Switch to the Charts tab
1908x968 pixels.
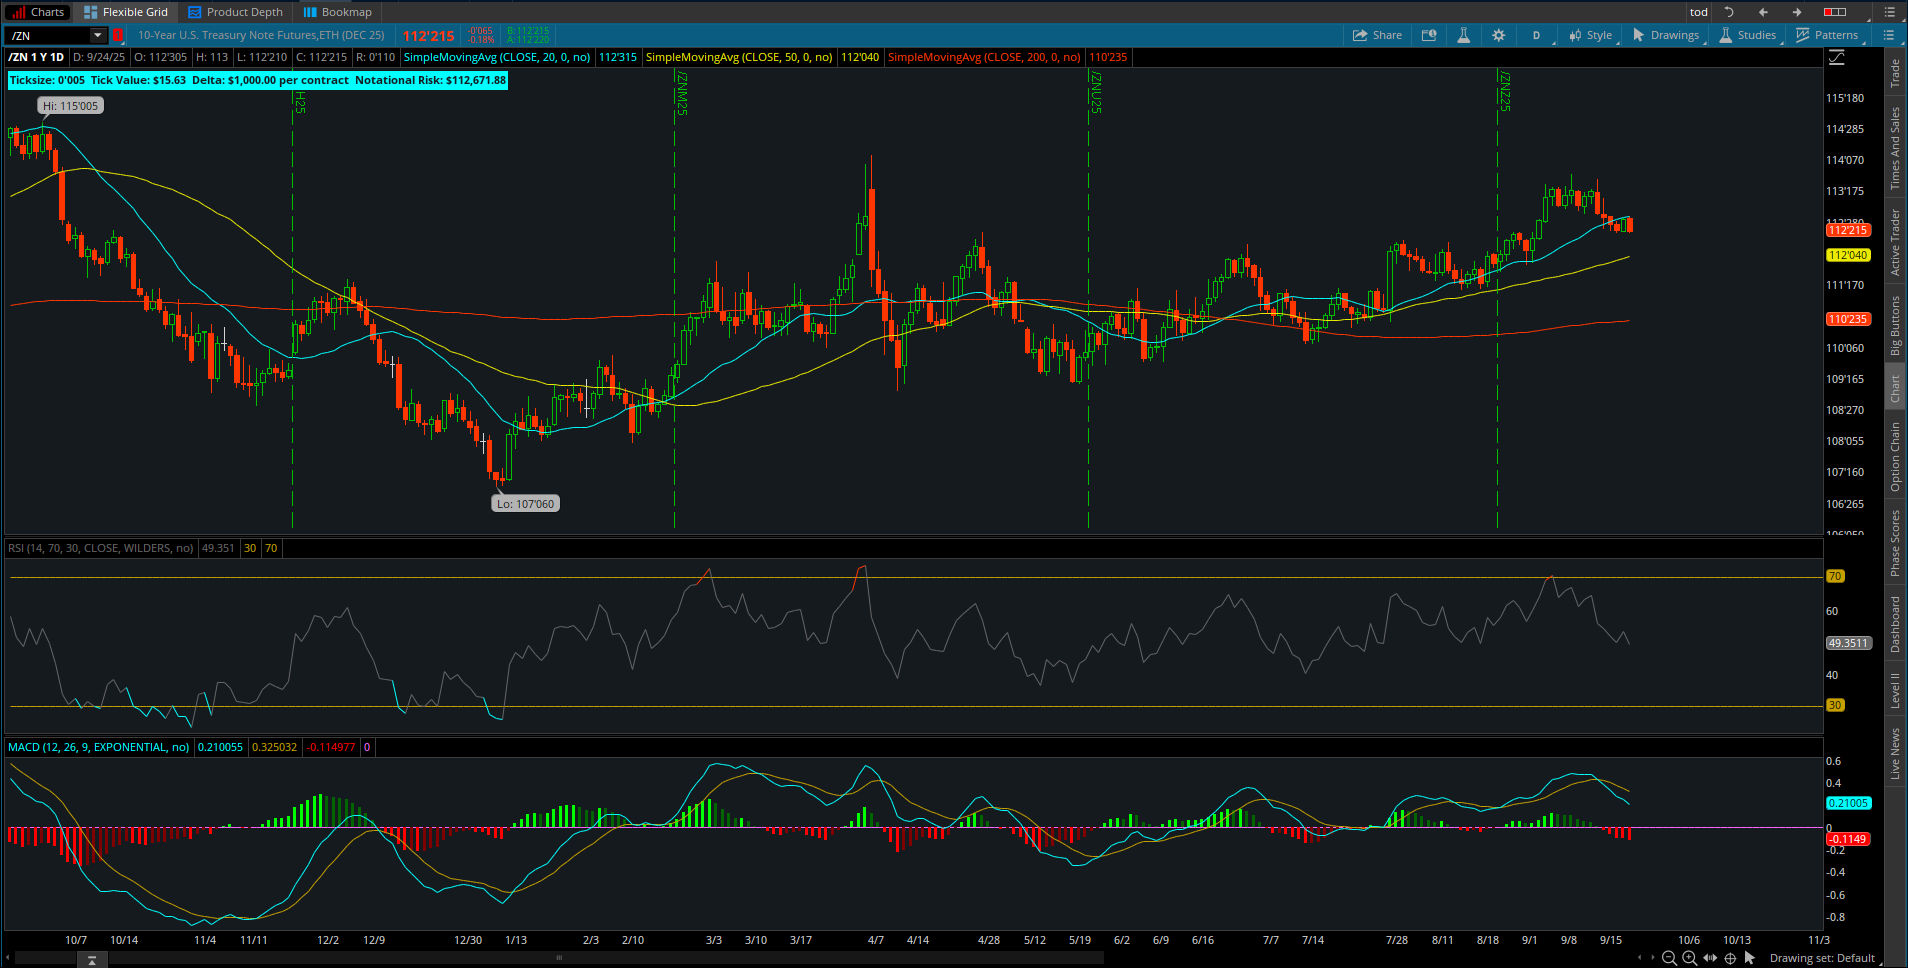click(37, 12)
